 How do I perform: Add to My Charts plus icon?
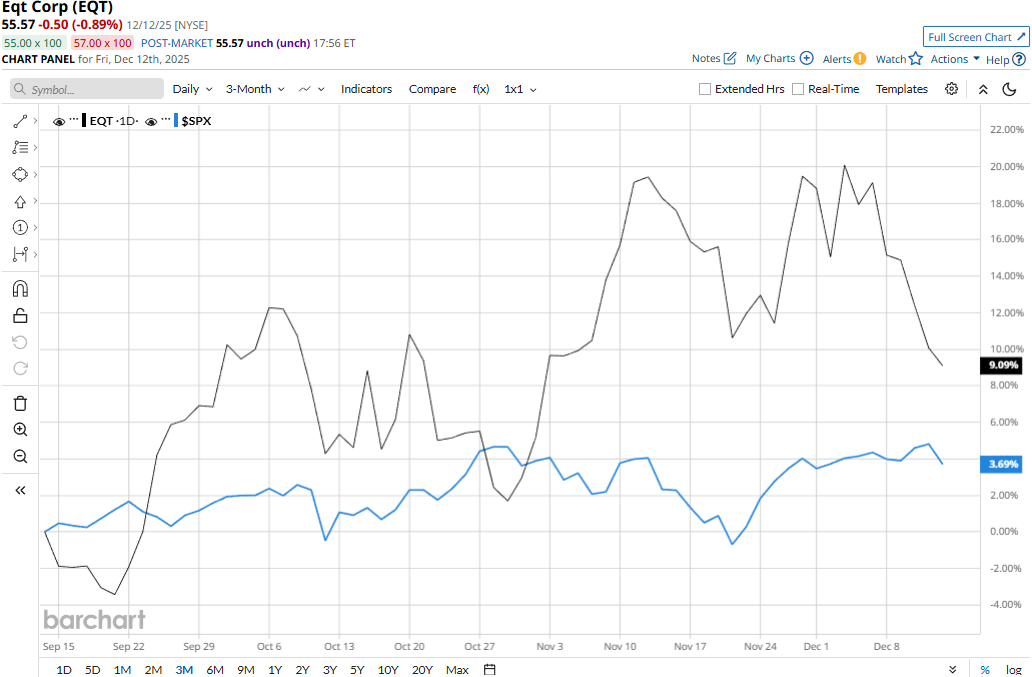806,58
